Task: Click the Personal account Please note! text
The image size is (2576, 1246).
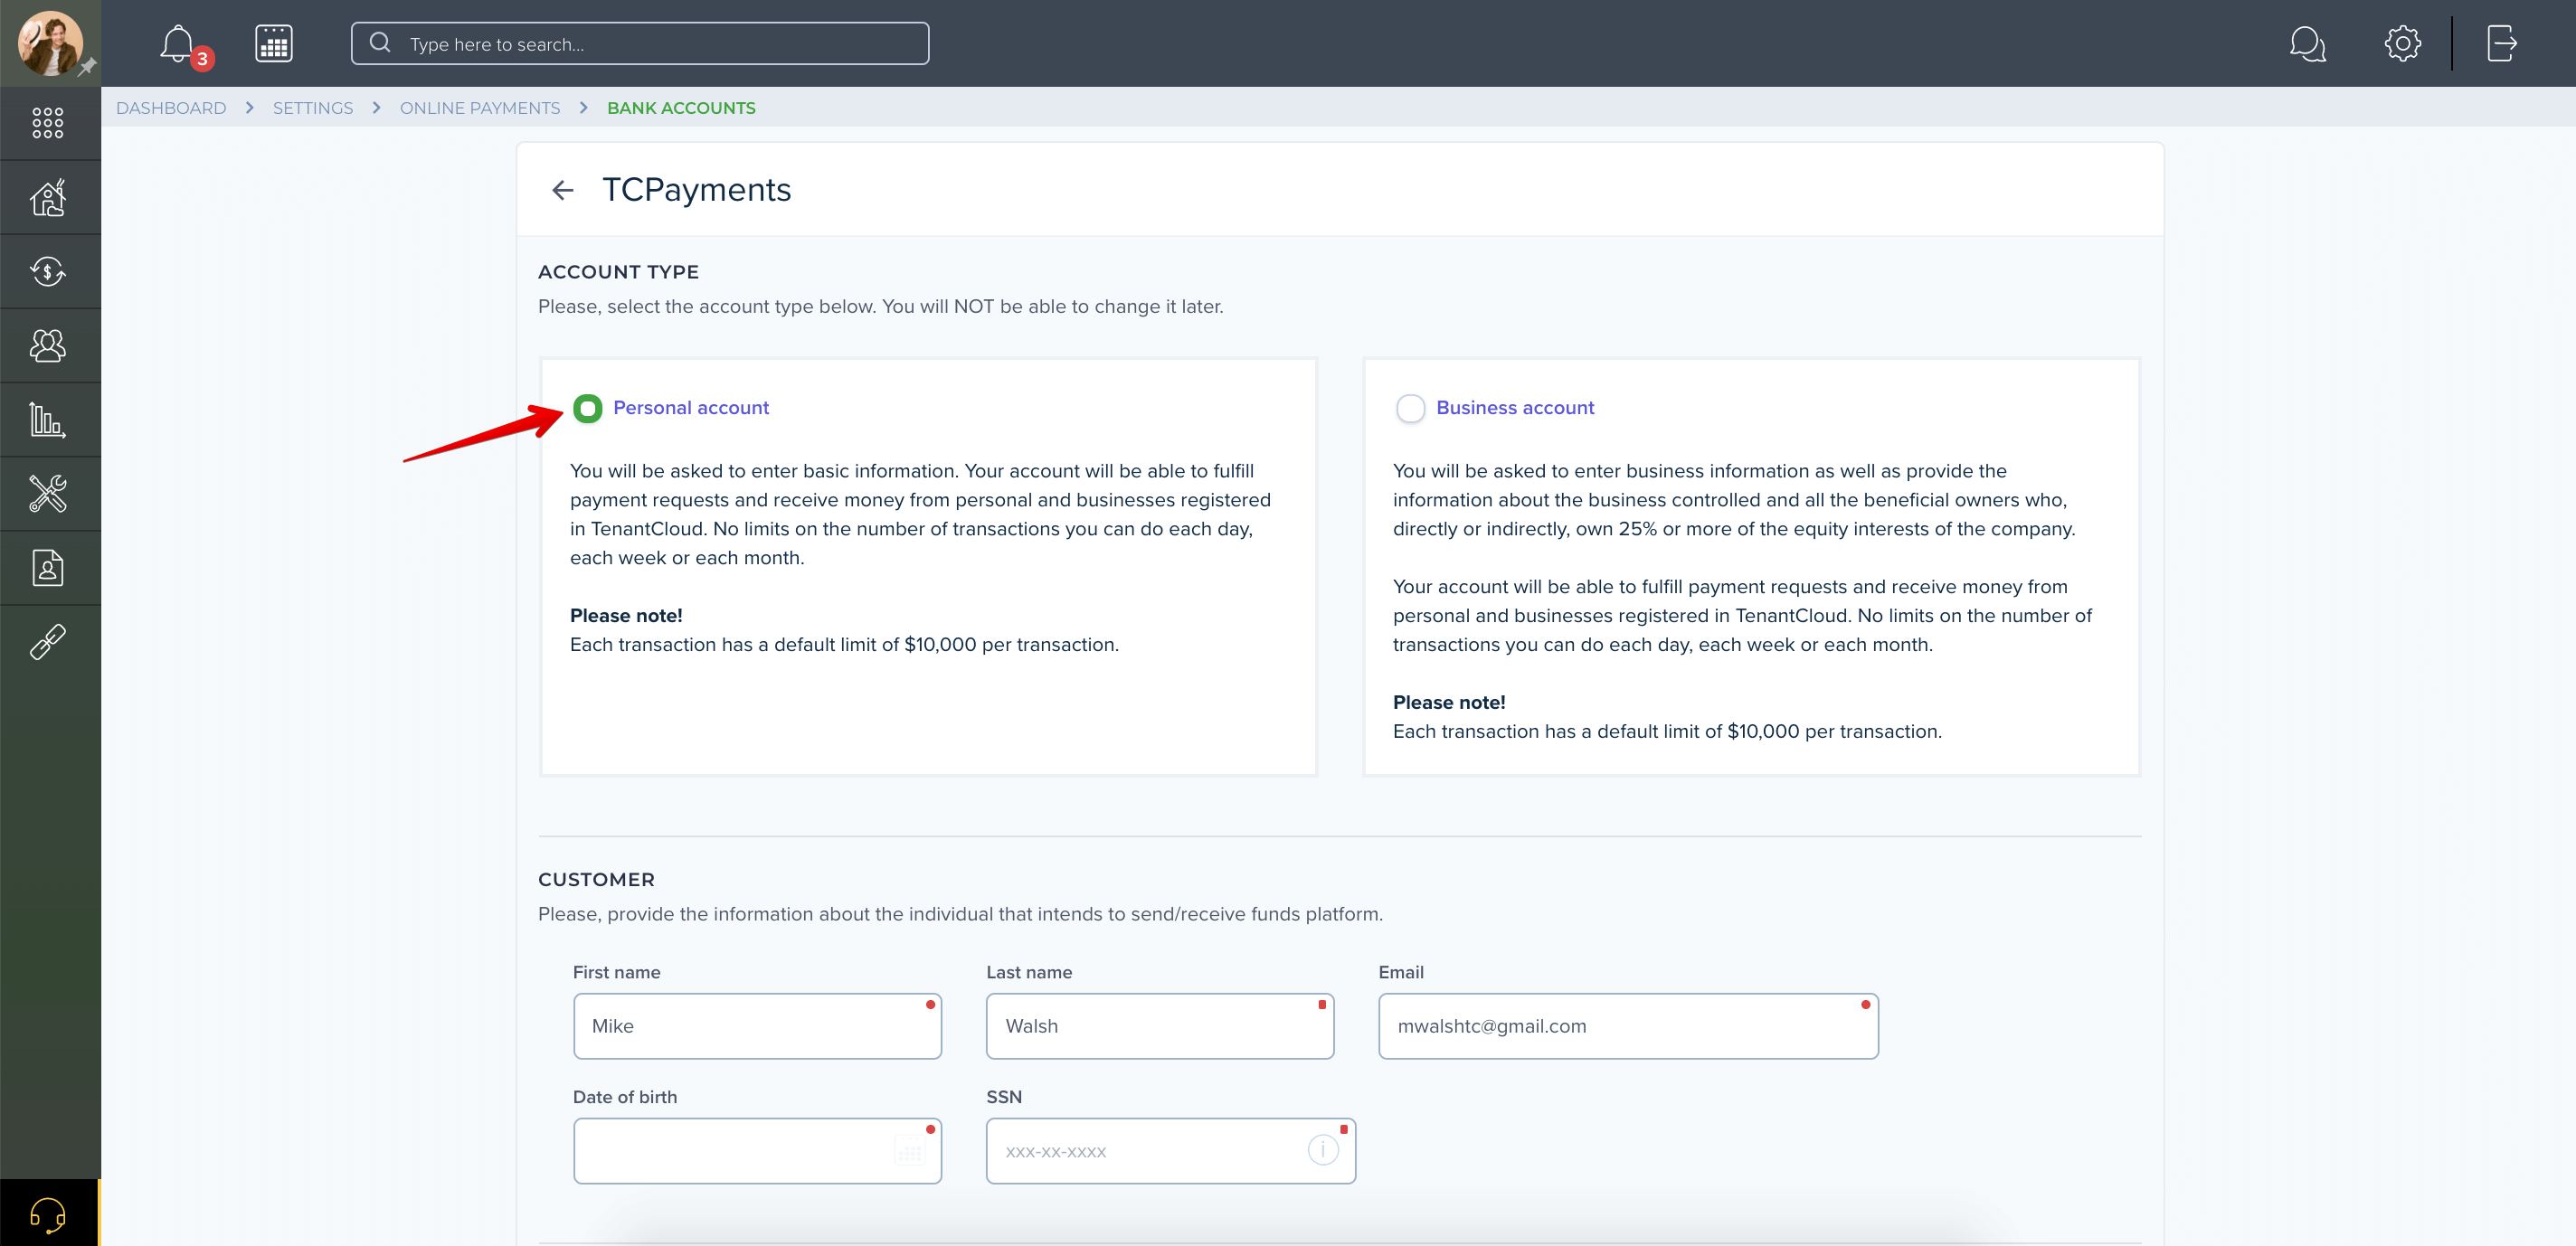Action: 626,616
